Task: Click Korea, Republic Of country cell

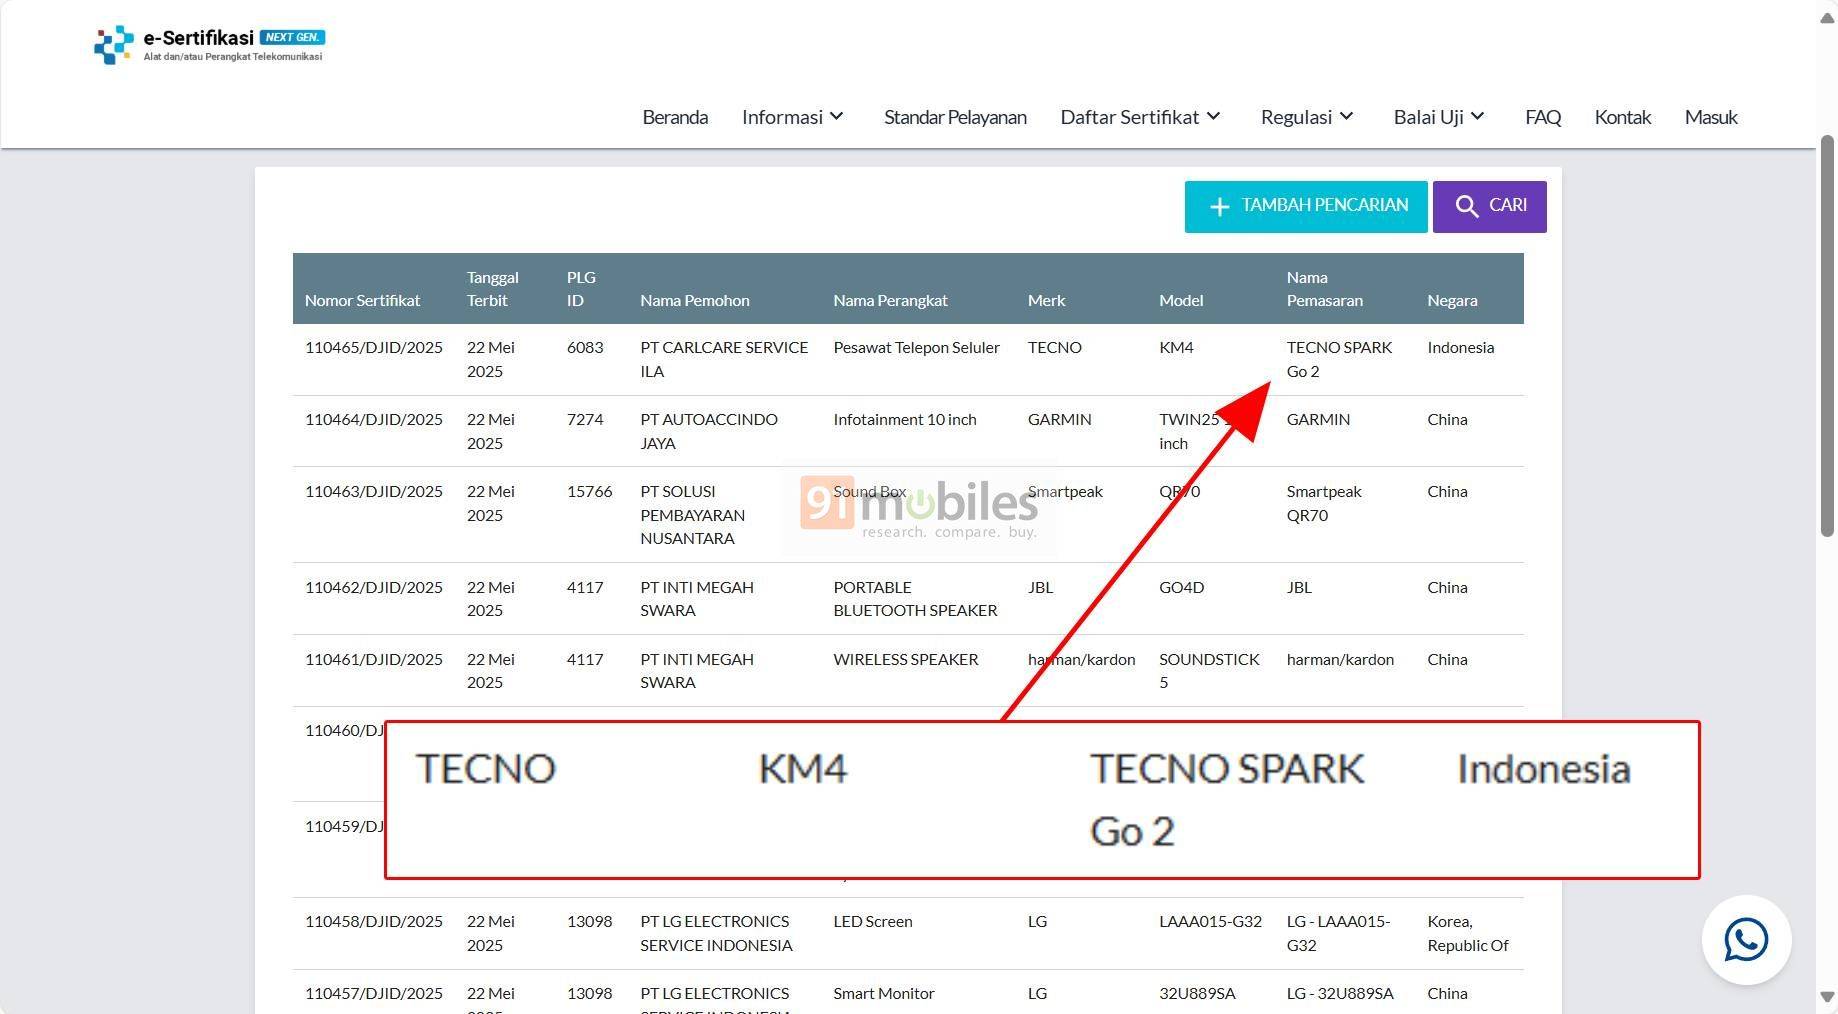Action: point(1467,933)
